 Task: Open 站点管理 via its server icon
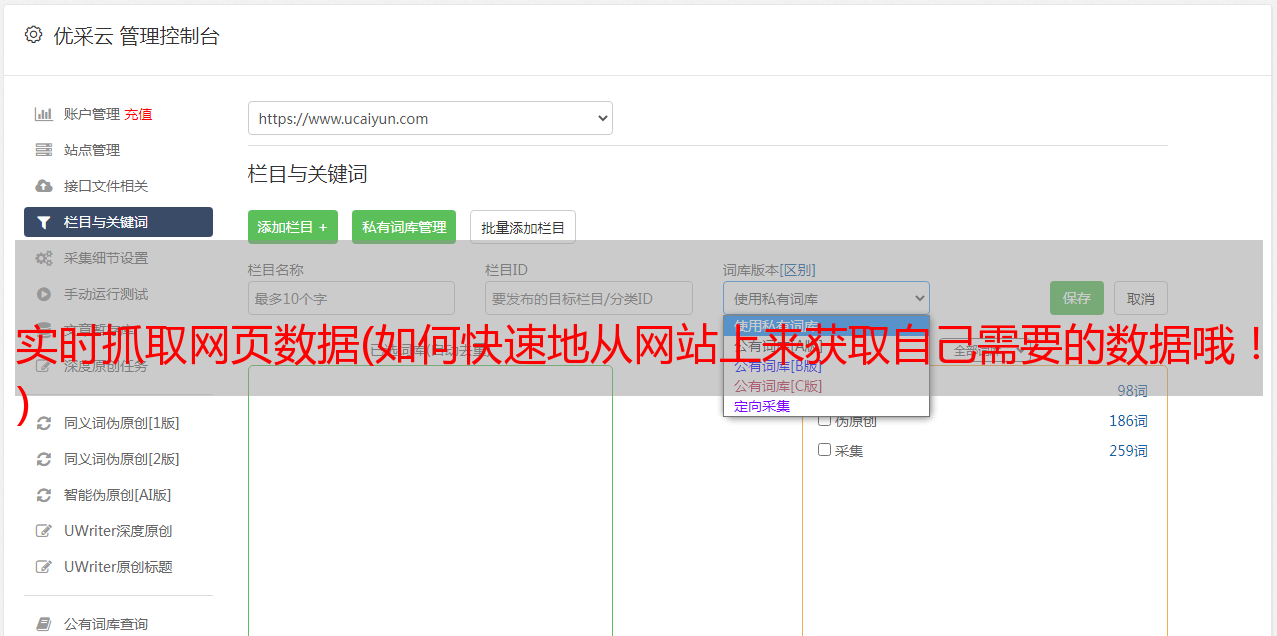44,150
